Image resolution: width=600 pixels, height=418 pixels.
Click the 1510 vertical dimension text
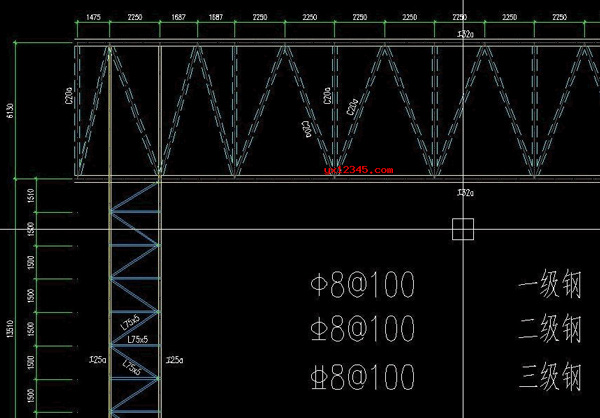point(31,195)
